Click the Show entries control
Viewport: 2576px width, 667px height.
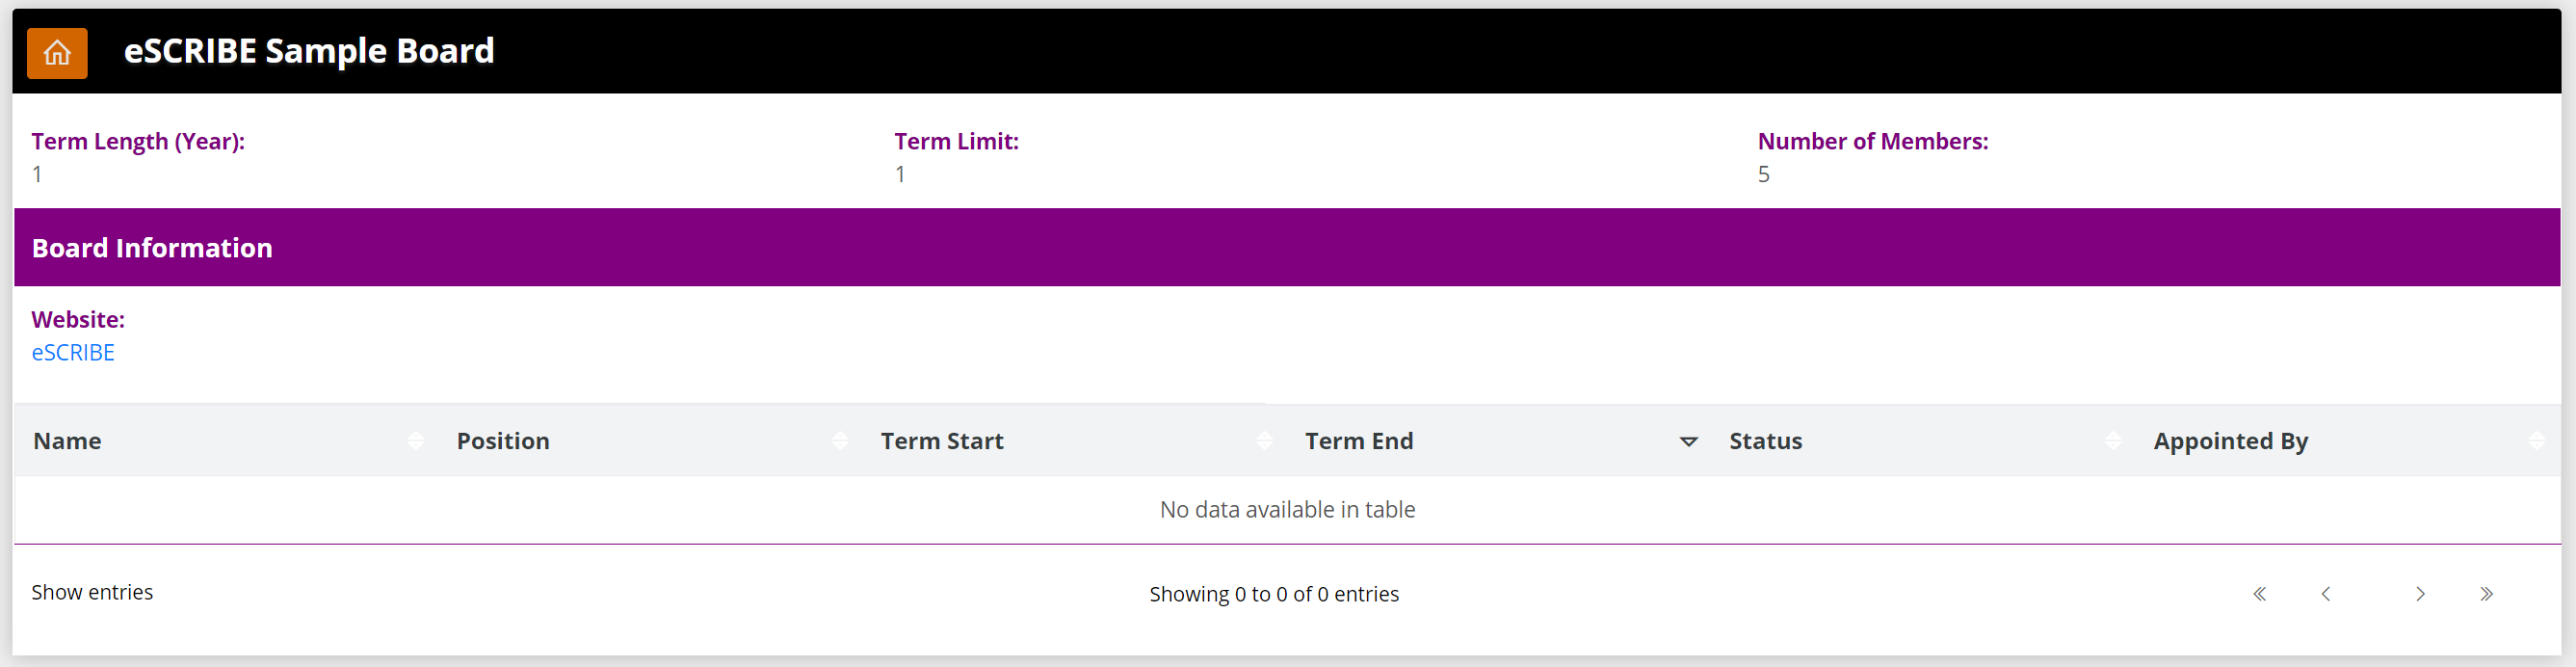pos(92,592)
